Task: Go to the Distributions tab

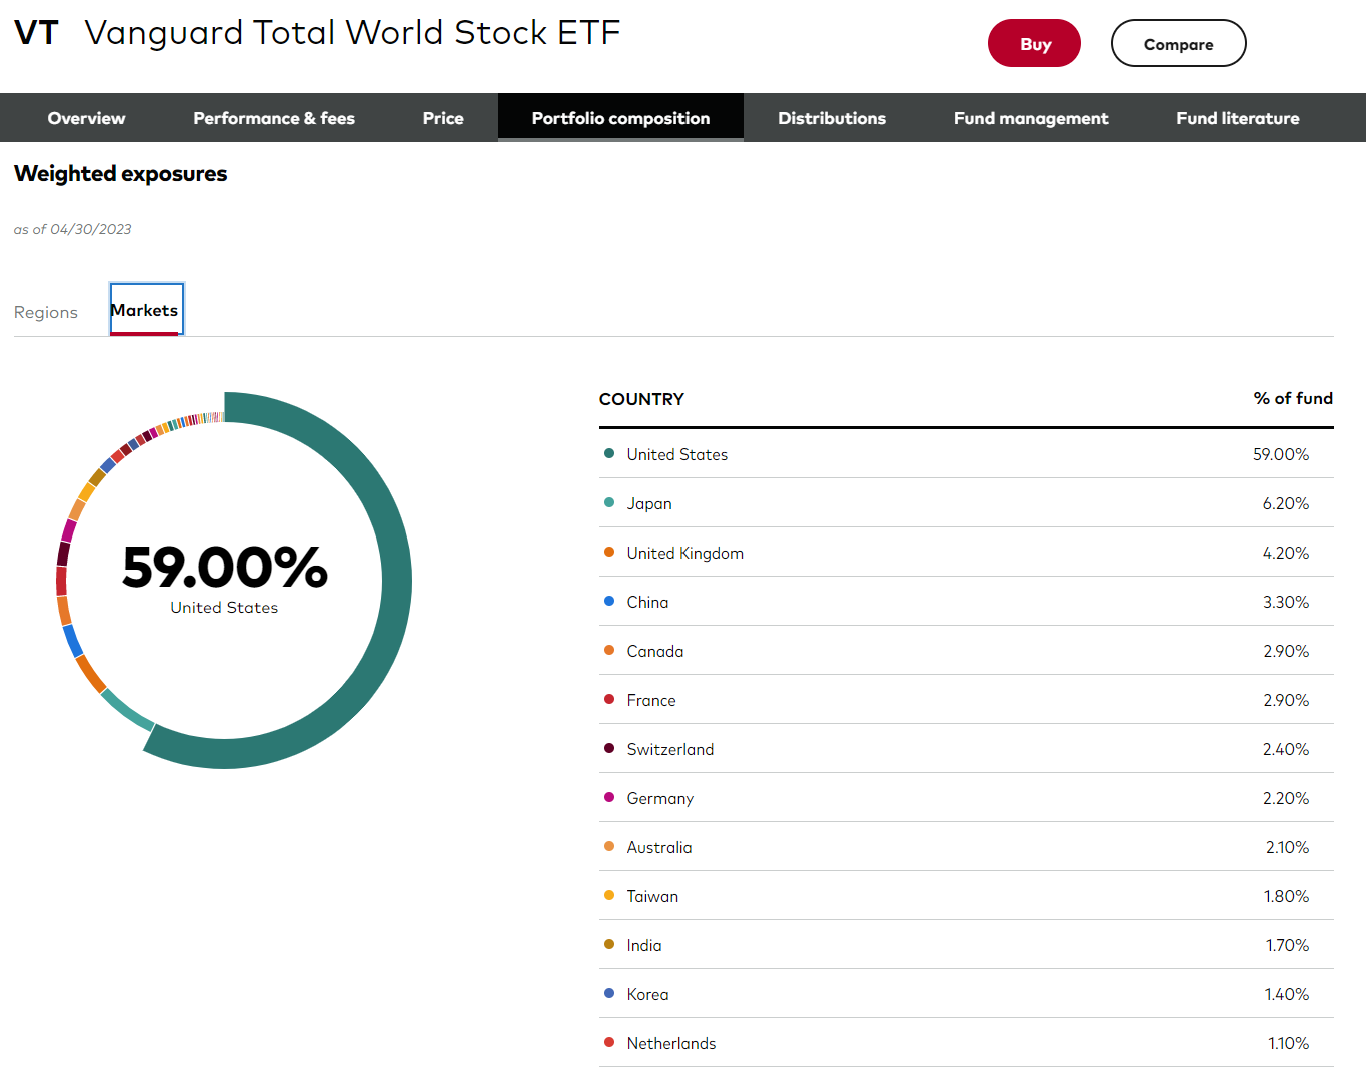Action: click(x=832, y=118)
